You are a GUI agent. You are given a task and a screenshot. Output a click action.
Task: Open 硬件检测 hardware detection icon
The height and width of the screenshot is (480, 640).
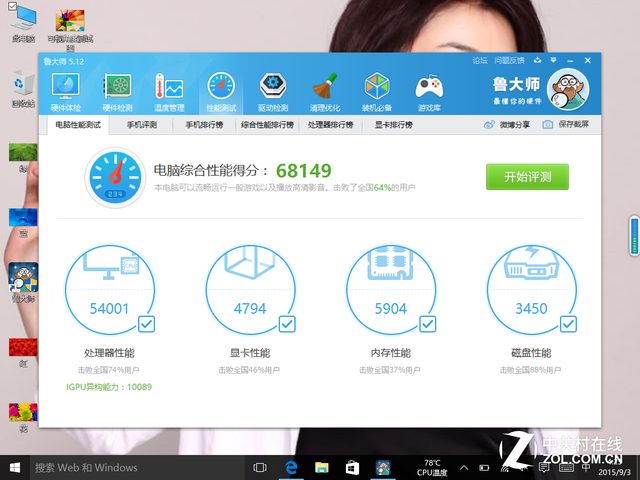pyautogui.click(x=118, y=92)
